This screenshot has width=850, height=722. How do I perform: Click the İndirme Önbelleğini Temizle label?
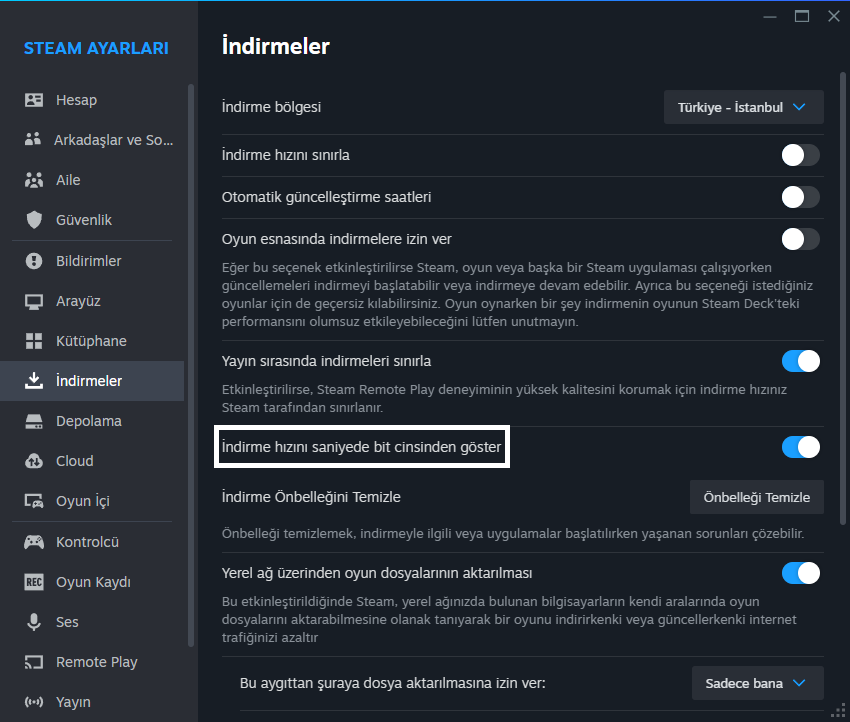pos(311,497)
